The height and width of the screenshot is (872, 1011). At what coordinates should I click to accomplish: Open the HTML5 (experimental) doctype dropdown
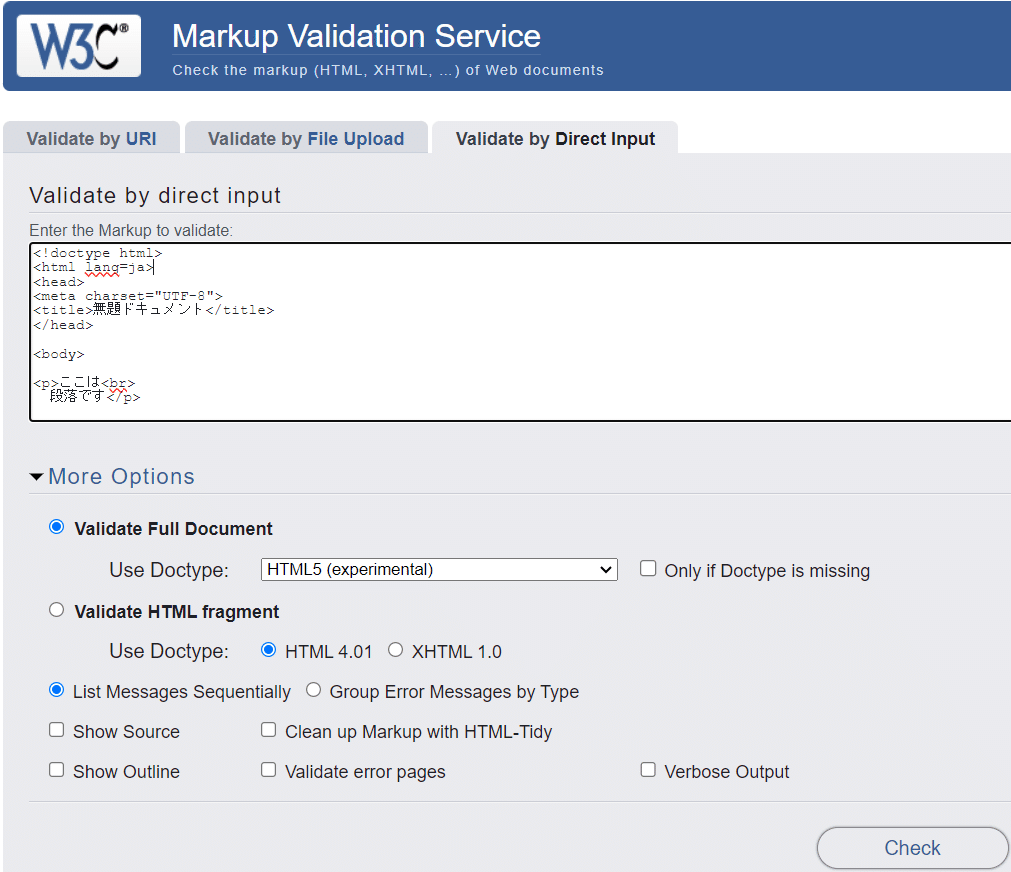click(439, 570)
